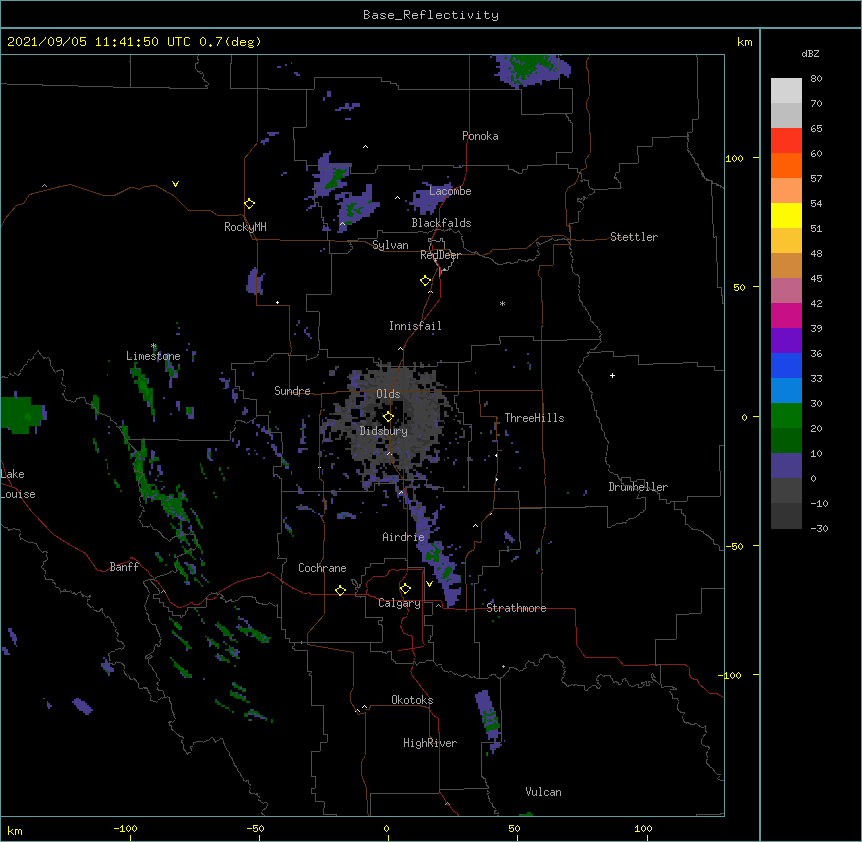Click the HighRiver town label
This screenshot has width=862, height=842.
point(430,743)
